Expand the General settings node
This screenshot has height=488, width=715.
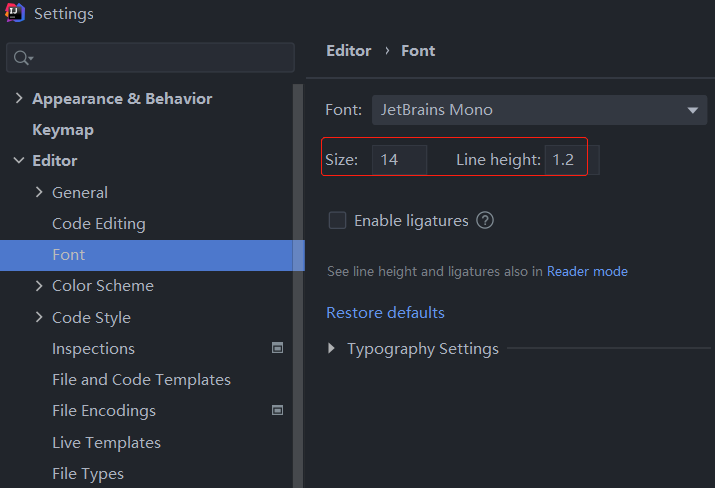pyautogui.click(x=39, y=192)
